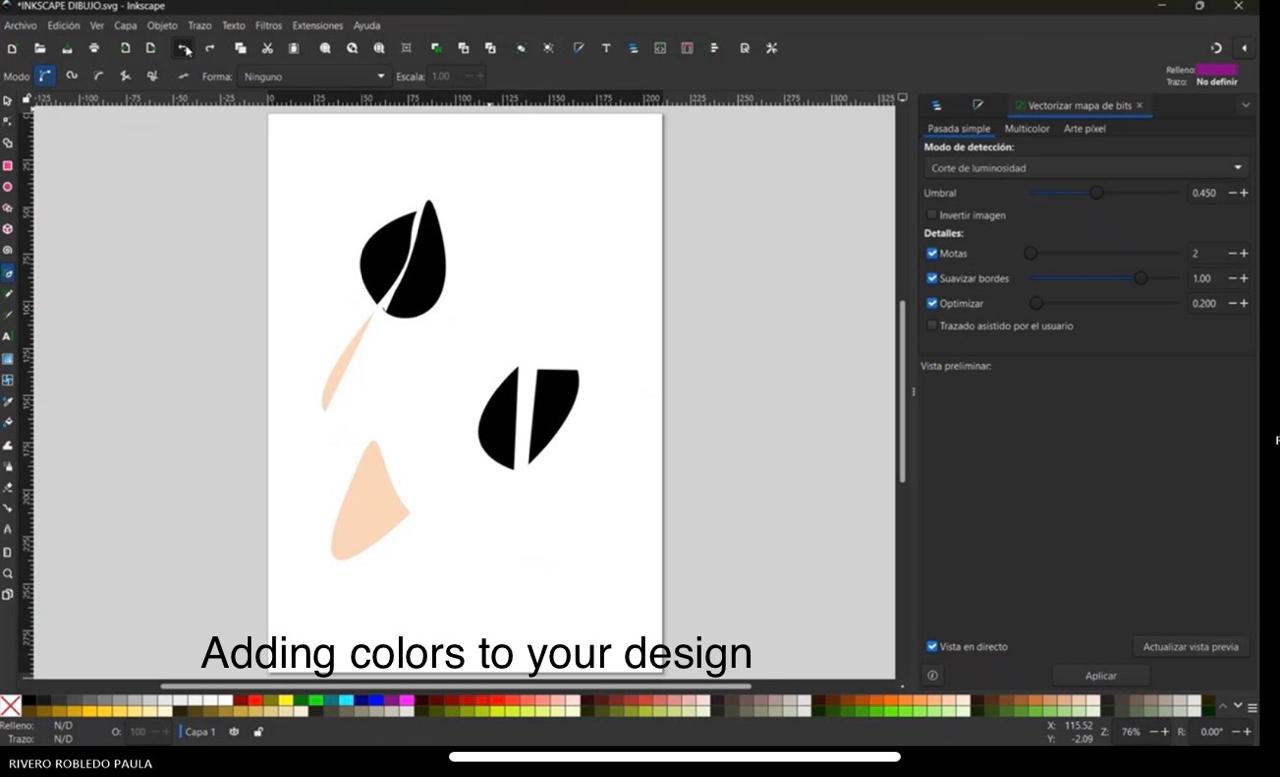Click the Umbral value field 0.450
The height and width of the screenshot is (777, 1280).
point(1204,193)
